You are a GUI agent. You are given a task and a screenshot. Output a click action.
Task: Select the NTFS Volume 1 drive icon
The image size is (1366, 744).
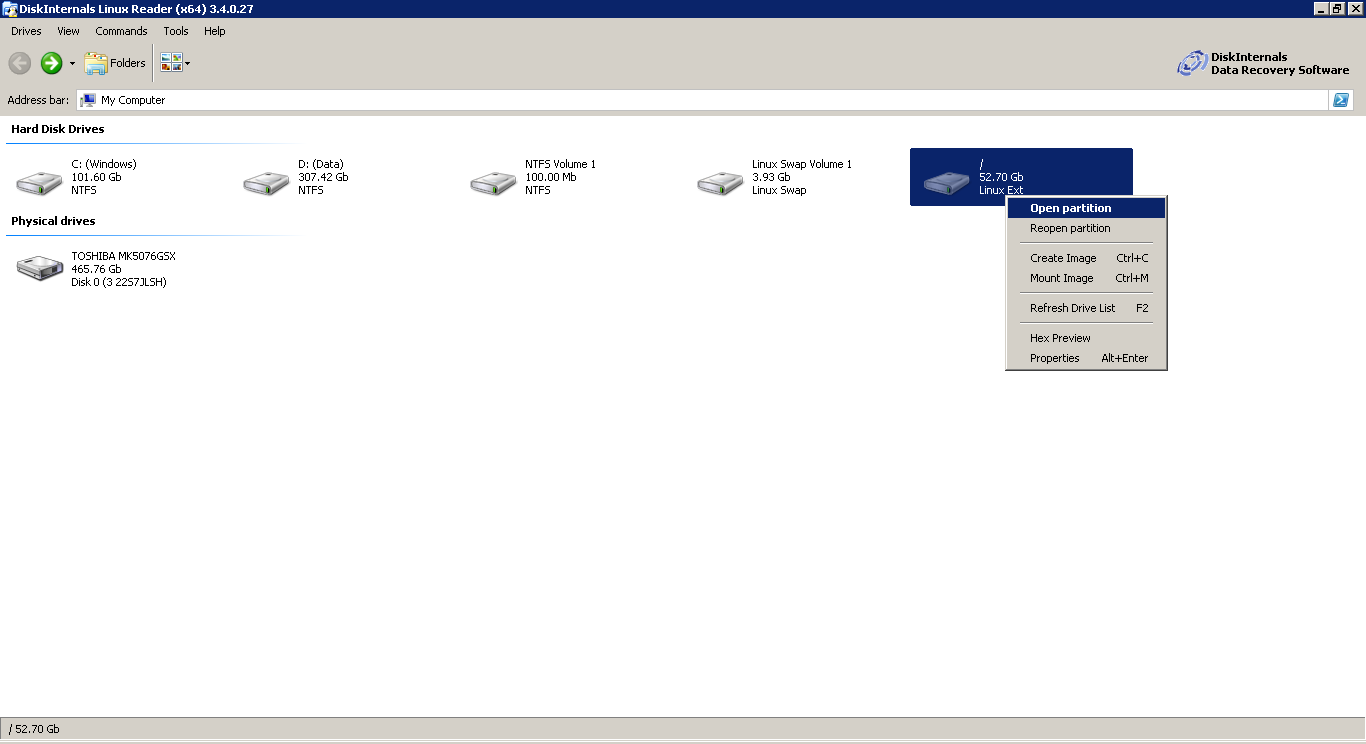coord(494,182)
